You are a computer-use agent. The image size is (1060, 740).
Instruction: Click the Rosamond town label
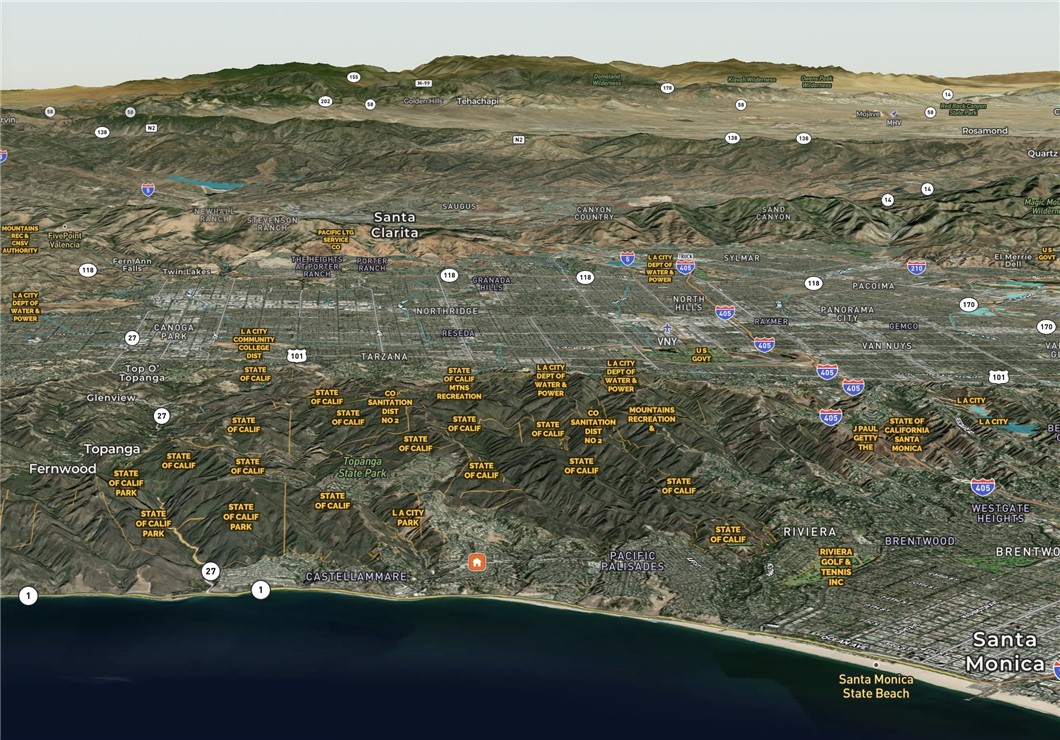[984, 131]
